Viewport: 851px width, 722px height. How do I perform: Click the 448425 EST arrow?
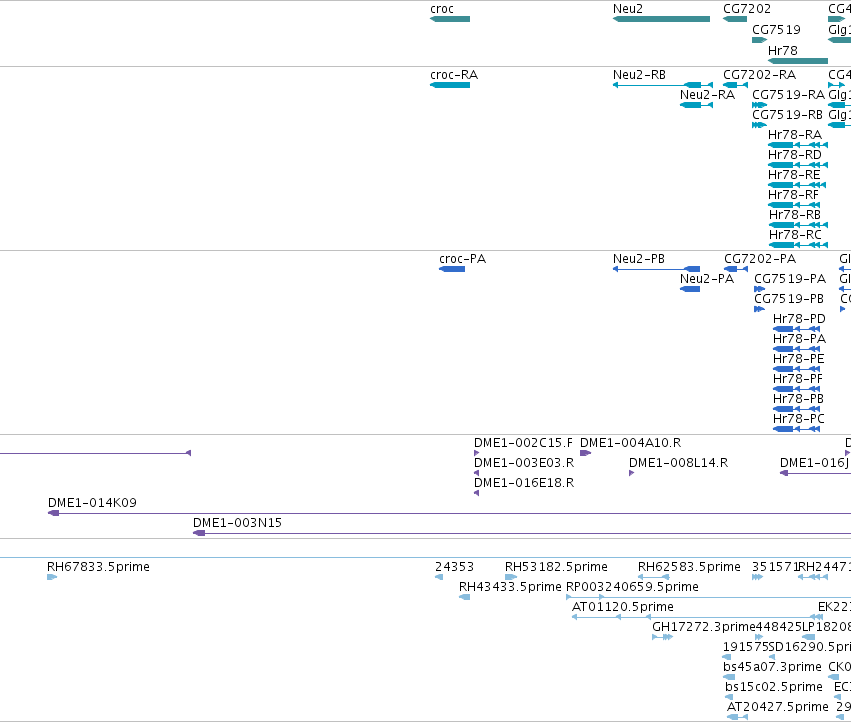pos(759,637)
